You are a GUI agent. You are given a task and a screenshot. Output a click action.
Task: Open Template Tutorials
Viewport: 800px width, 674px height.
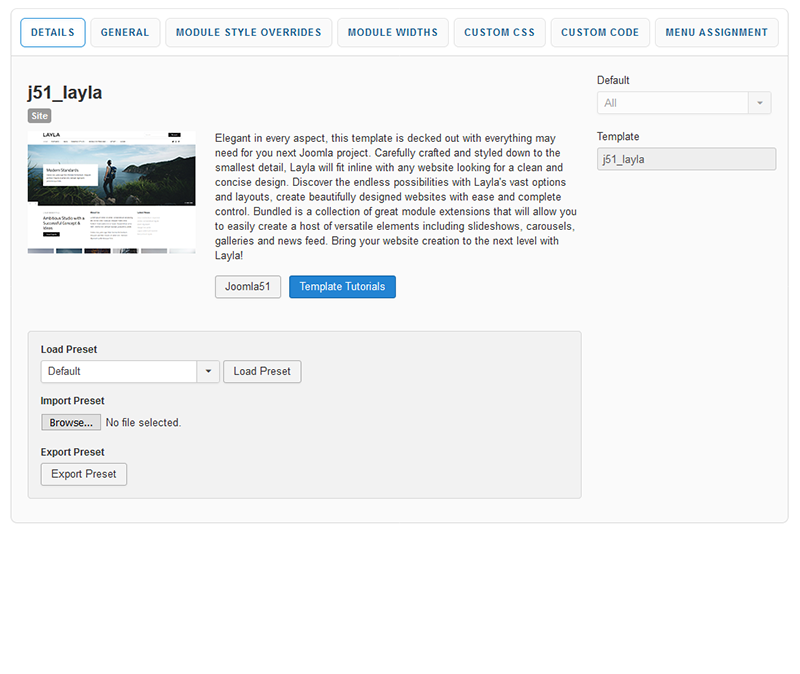click(342, 287)
